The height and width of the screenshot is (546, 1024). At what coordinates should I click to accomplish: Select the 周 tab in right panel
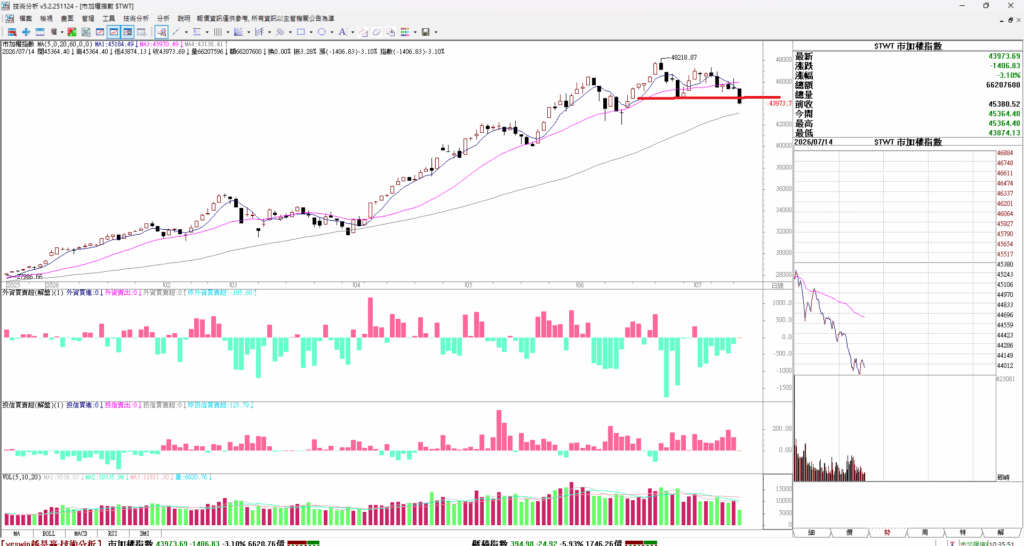(x=925, y=532)
